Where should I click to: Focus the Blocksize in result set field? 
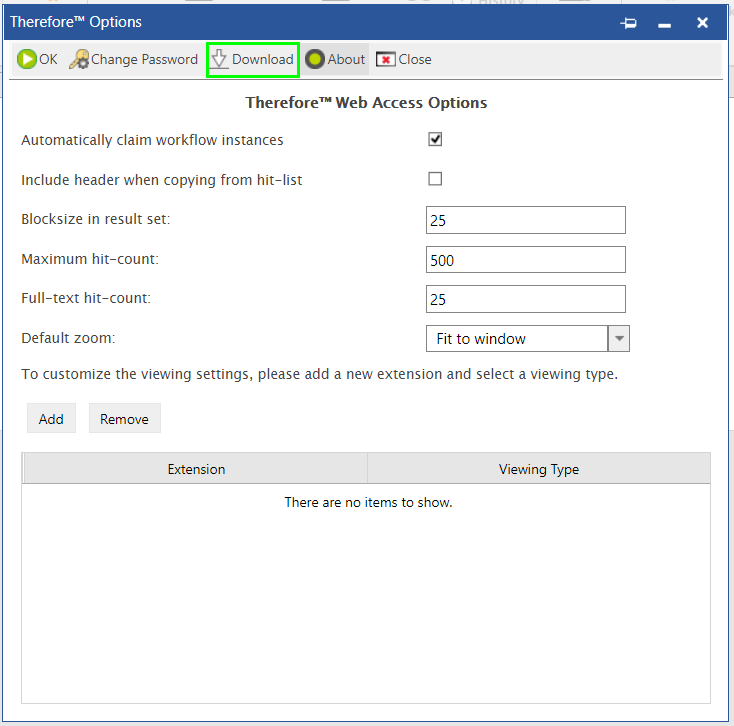pos(526,220)
